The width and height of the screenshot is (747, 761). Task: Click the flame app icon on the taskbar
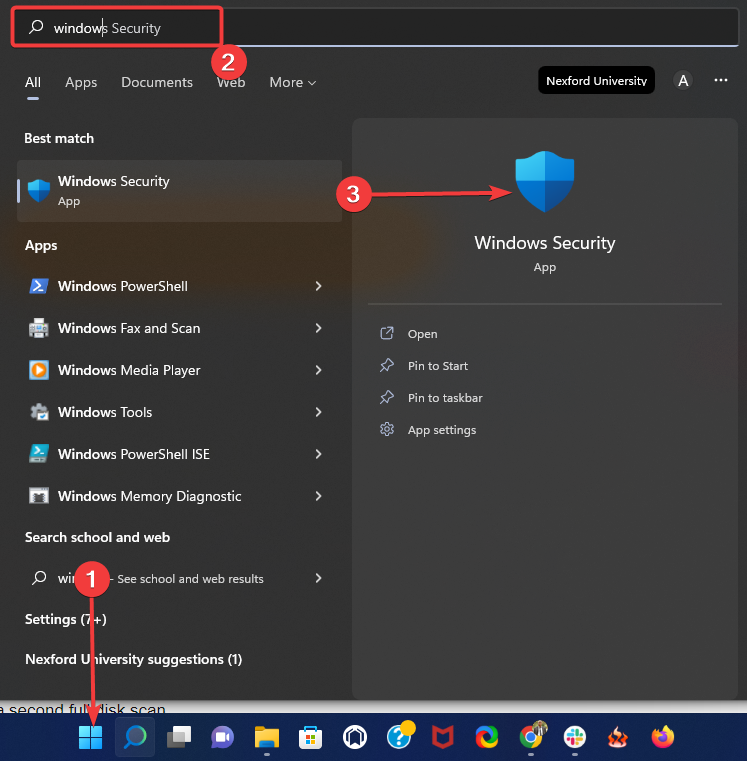(618, 737)
